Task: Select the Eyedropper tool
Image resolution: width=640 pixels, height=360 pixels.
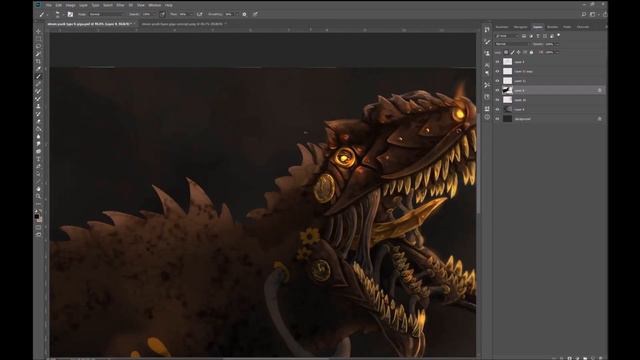Action: [x=38, y=69]
